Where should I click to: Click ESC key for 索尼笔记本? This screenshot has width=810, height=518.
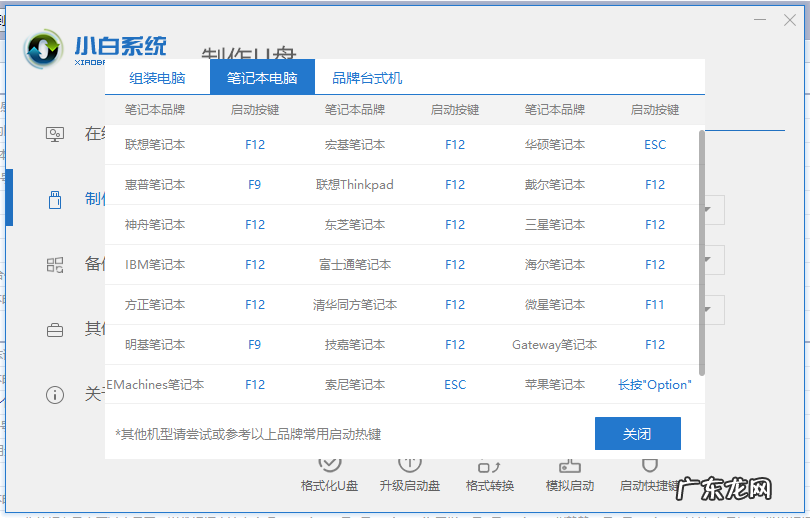tap(455, 385)
